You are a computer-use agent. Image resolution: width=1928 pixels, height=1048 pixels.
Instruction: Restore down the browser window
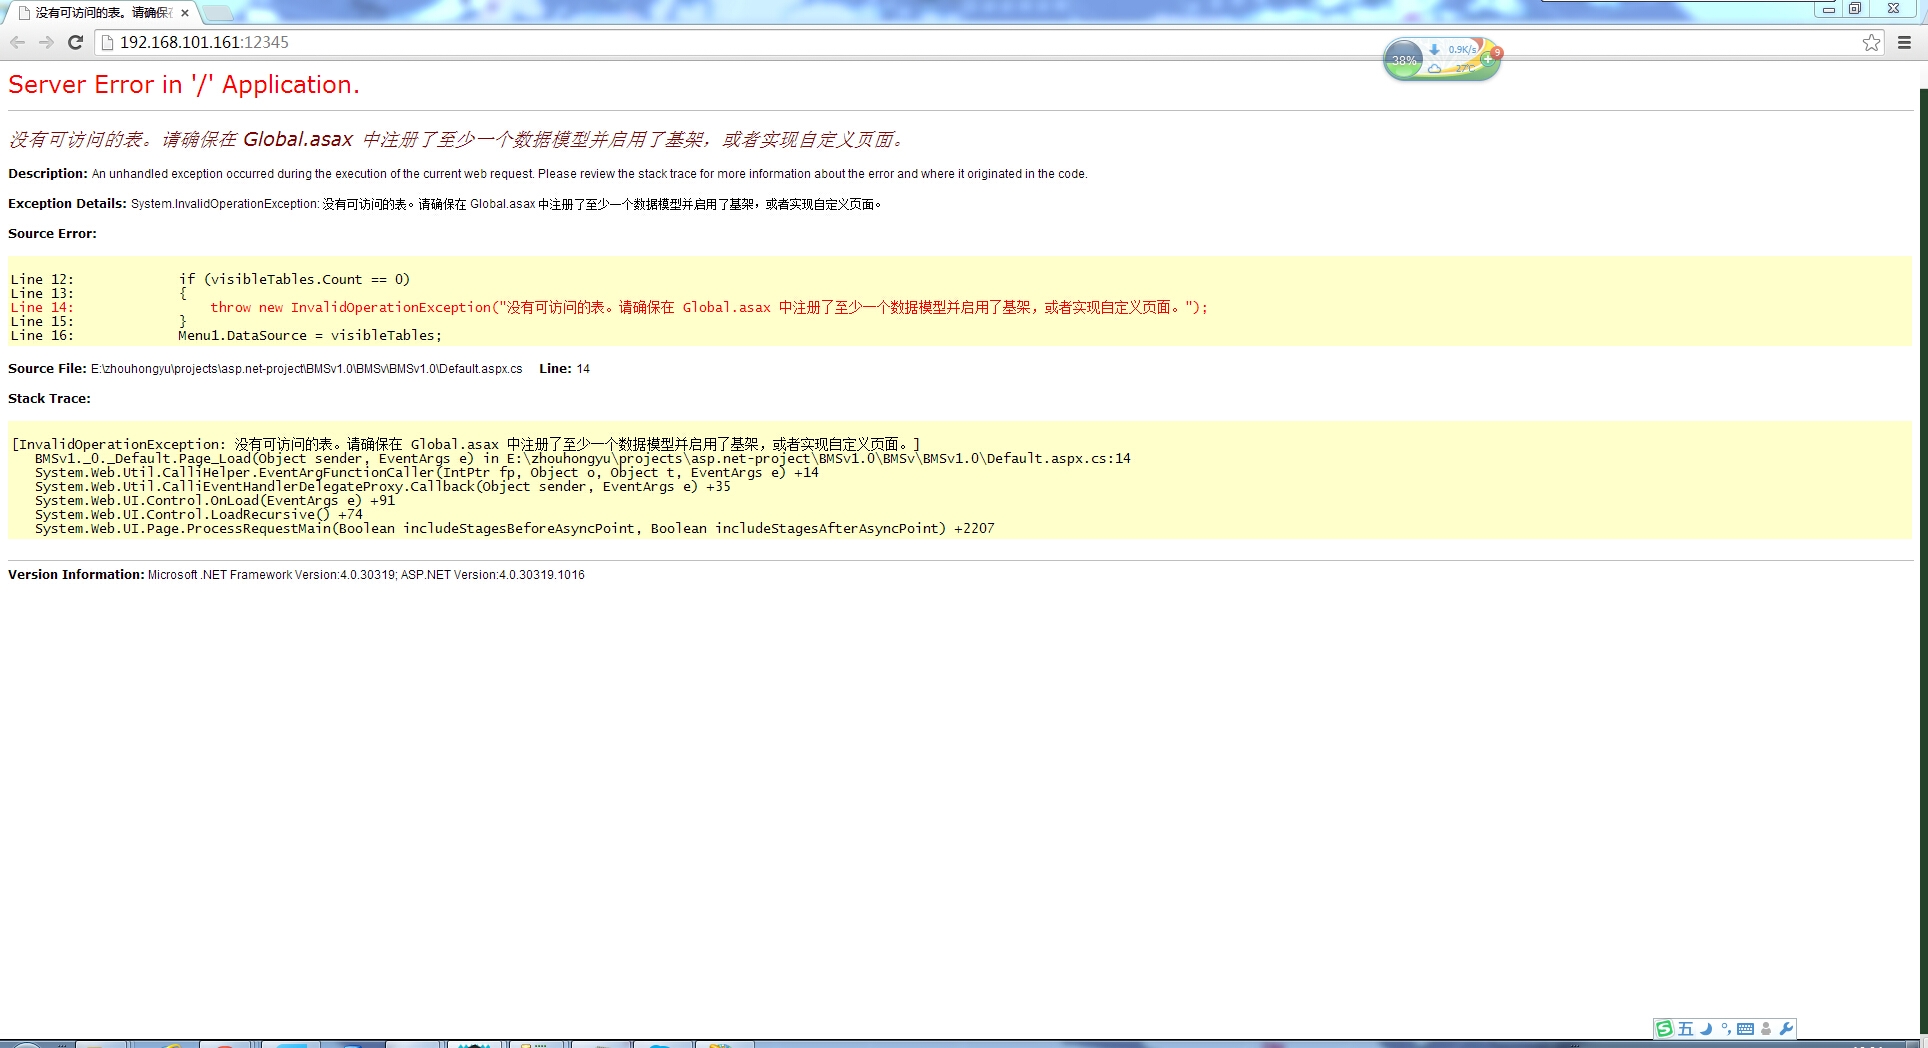[x=1855, y=9]
